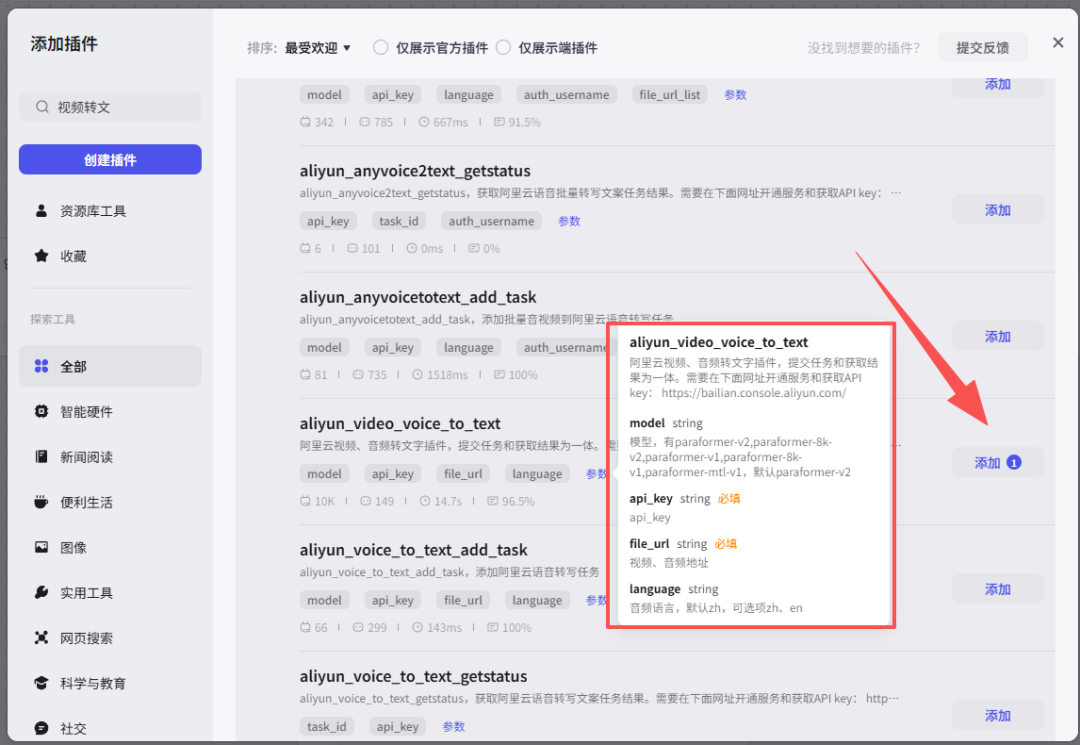Screen dimensions: 1080x745
Task: Select the 图像 category
Action: click(110, 547)
